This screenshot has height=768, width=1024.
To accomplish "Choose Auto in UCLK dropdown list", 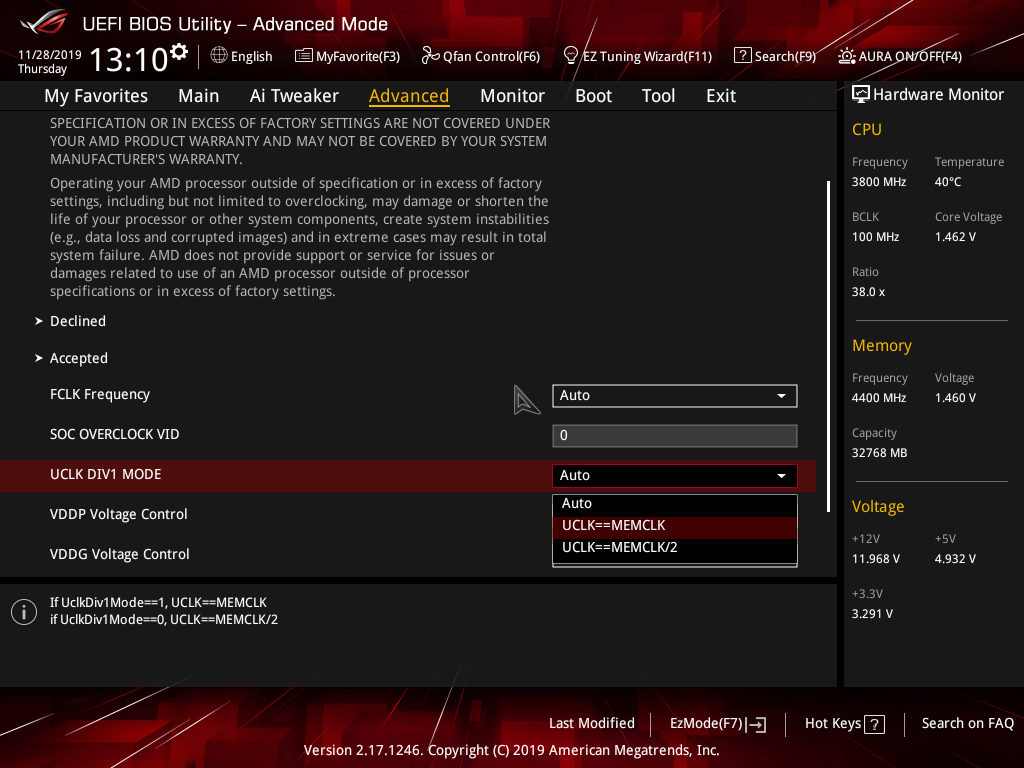I will pos(675,504).
